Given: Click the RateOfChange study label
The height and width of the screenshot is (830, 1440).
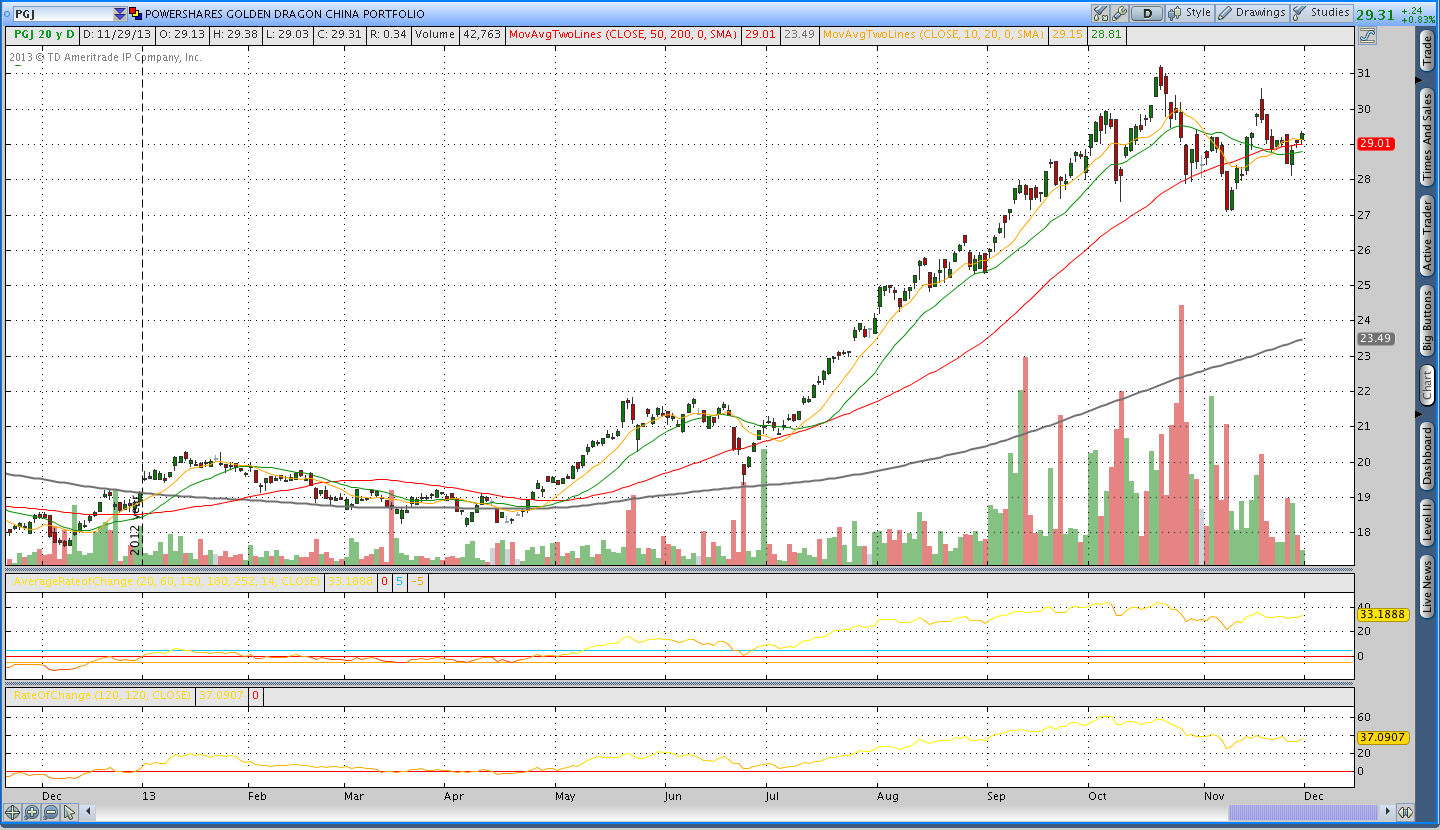Looking at the screenshot, I should click(101, 695).
